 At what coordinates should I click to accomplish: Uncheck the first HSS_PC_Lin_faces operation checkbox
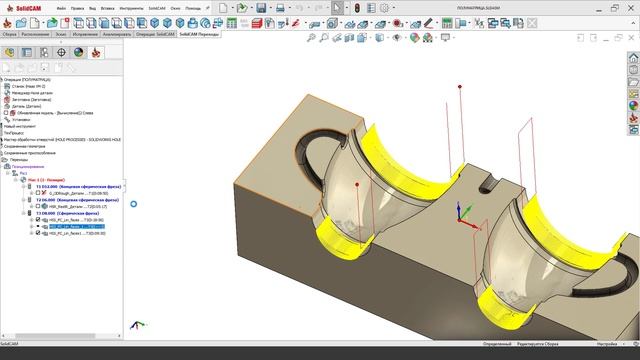[38, 220]
